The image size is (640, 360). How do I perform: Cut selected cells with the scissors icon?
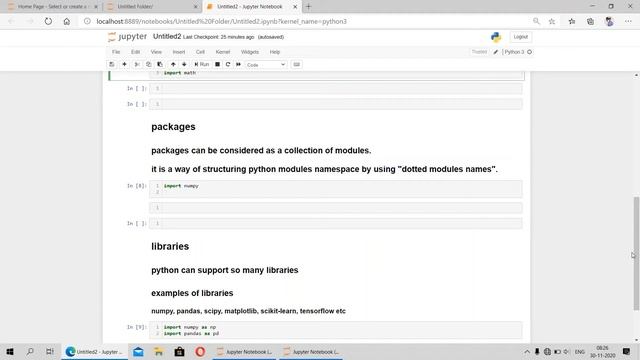[137, 64]
